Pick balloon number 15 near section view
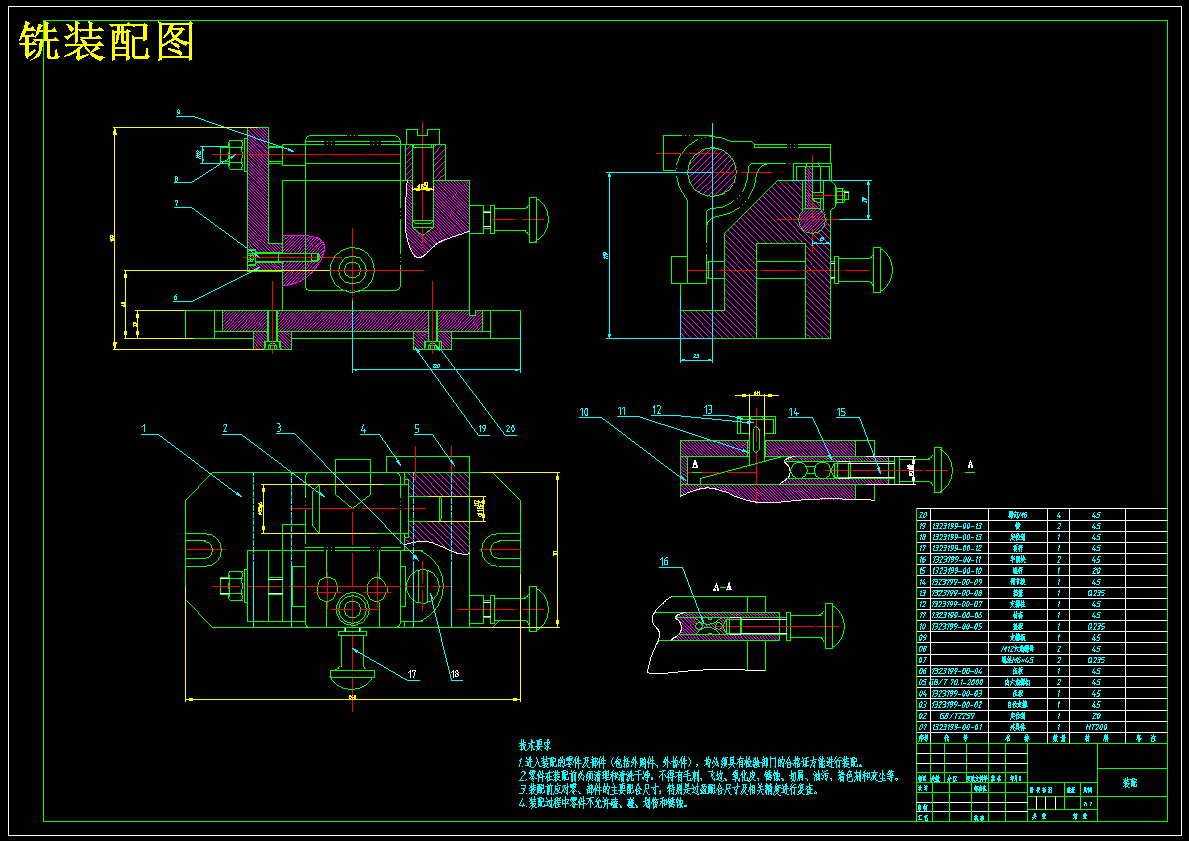 click(x=842, y=412)
